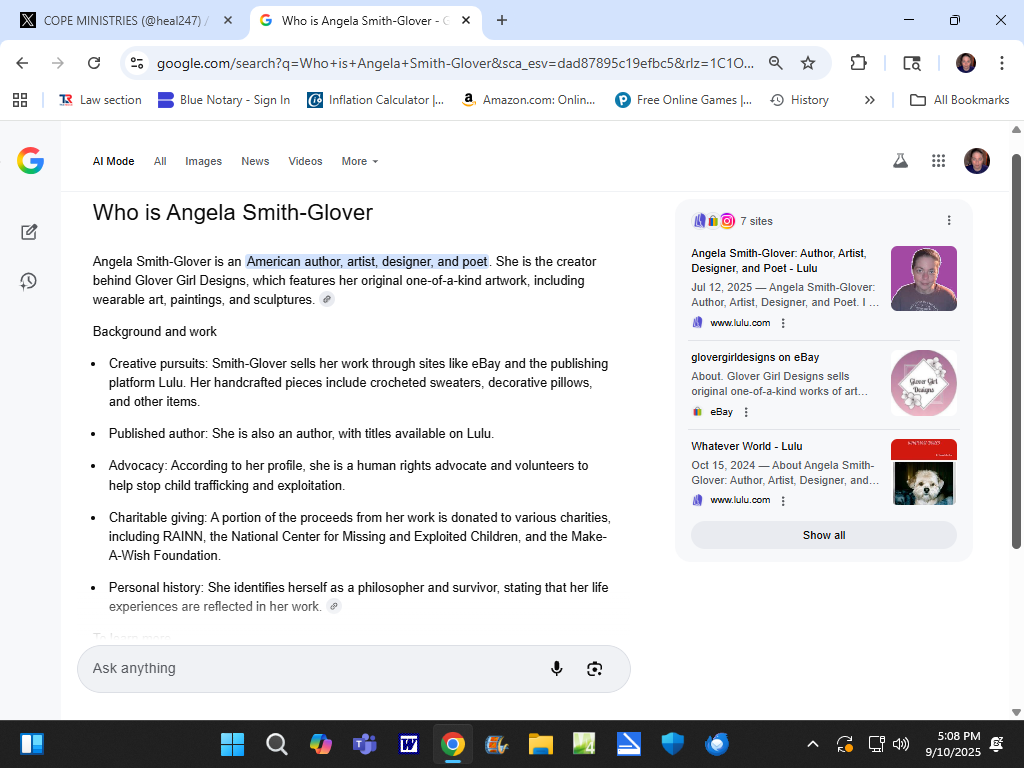This screenshot has width=1024, height=768.
Task: Click the Ask anything input field
Action: tap(310, 669)
